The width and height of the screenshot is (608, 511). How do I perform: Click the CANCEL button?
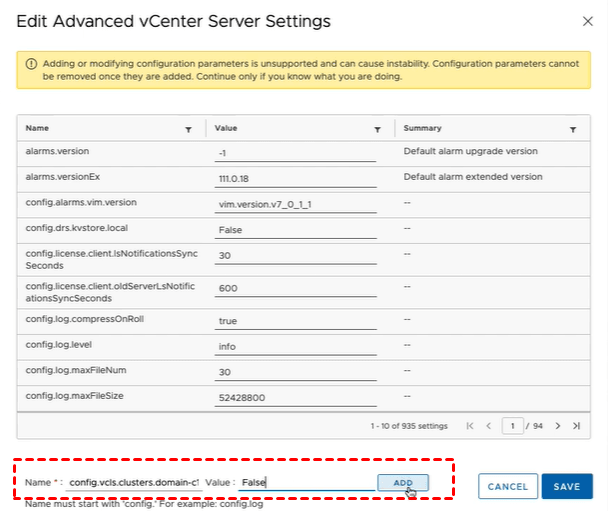click(x=508, y=486)
